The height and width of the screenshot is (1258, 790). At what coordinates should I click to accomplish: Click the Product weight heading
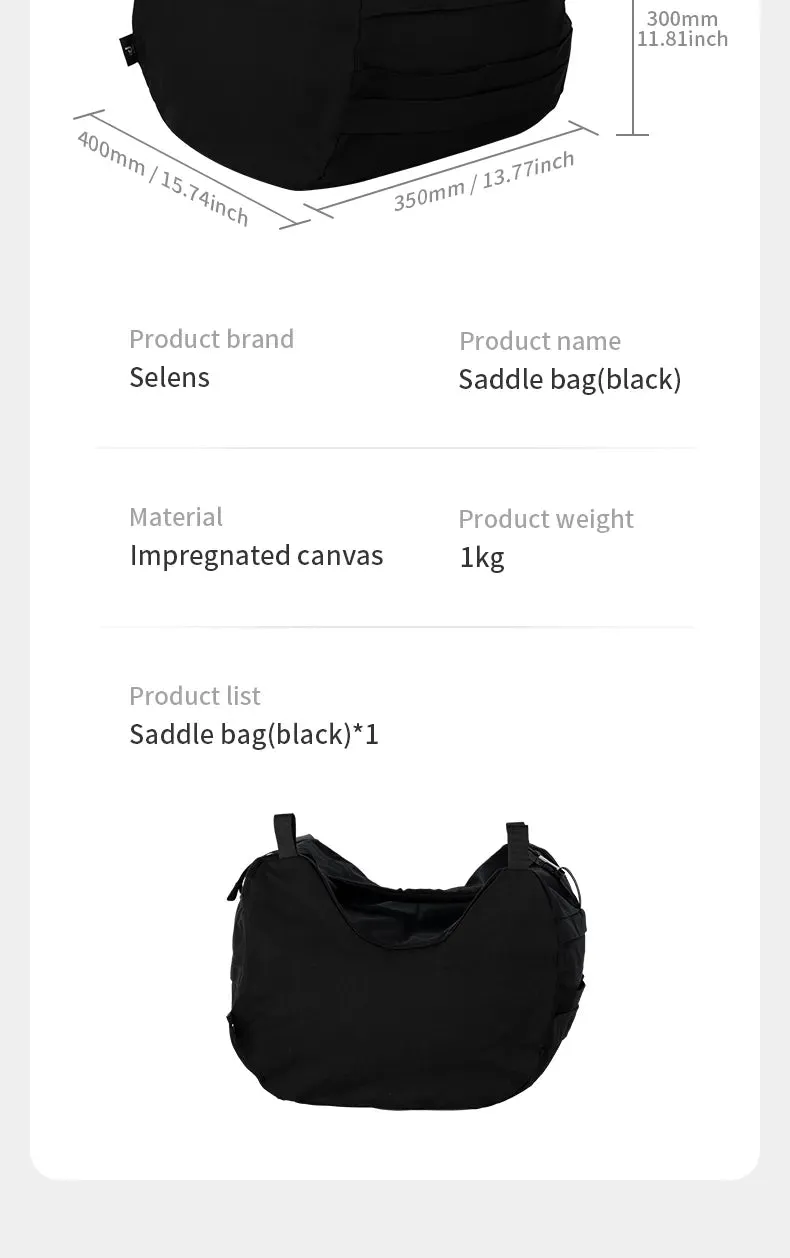(x=546, y=519)
